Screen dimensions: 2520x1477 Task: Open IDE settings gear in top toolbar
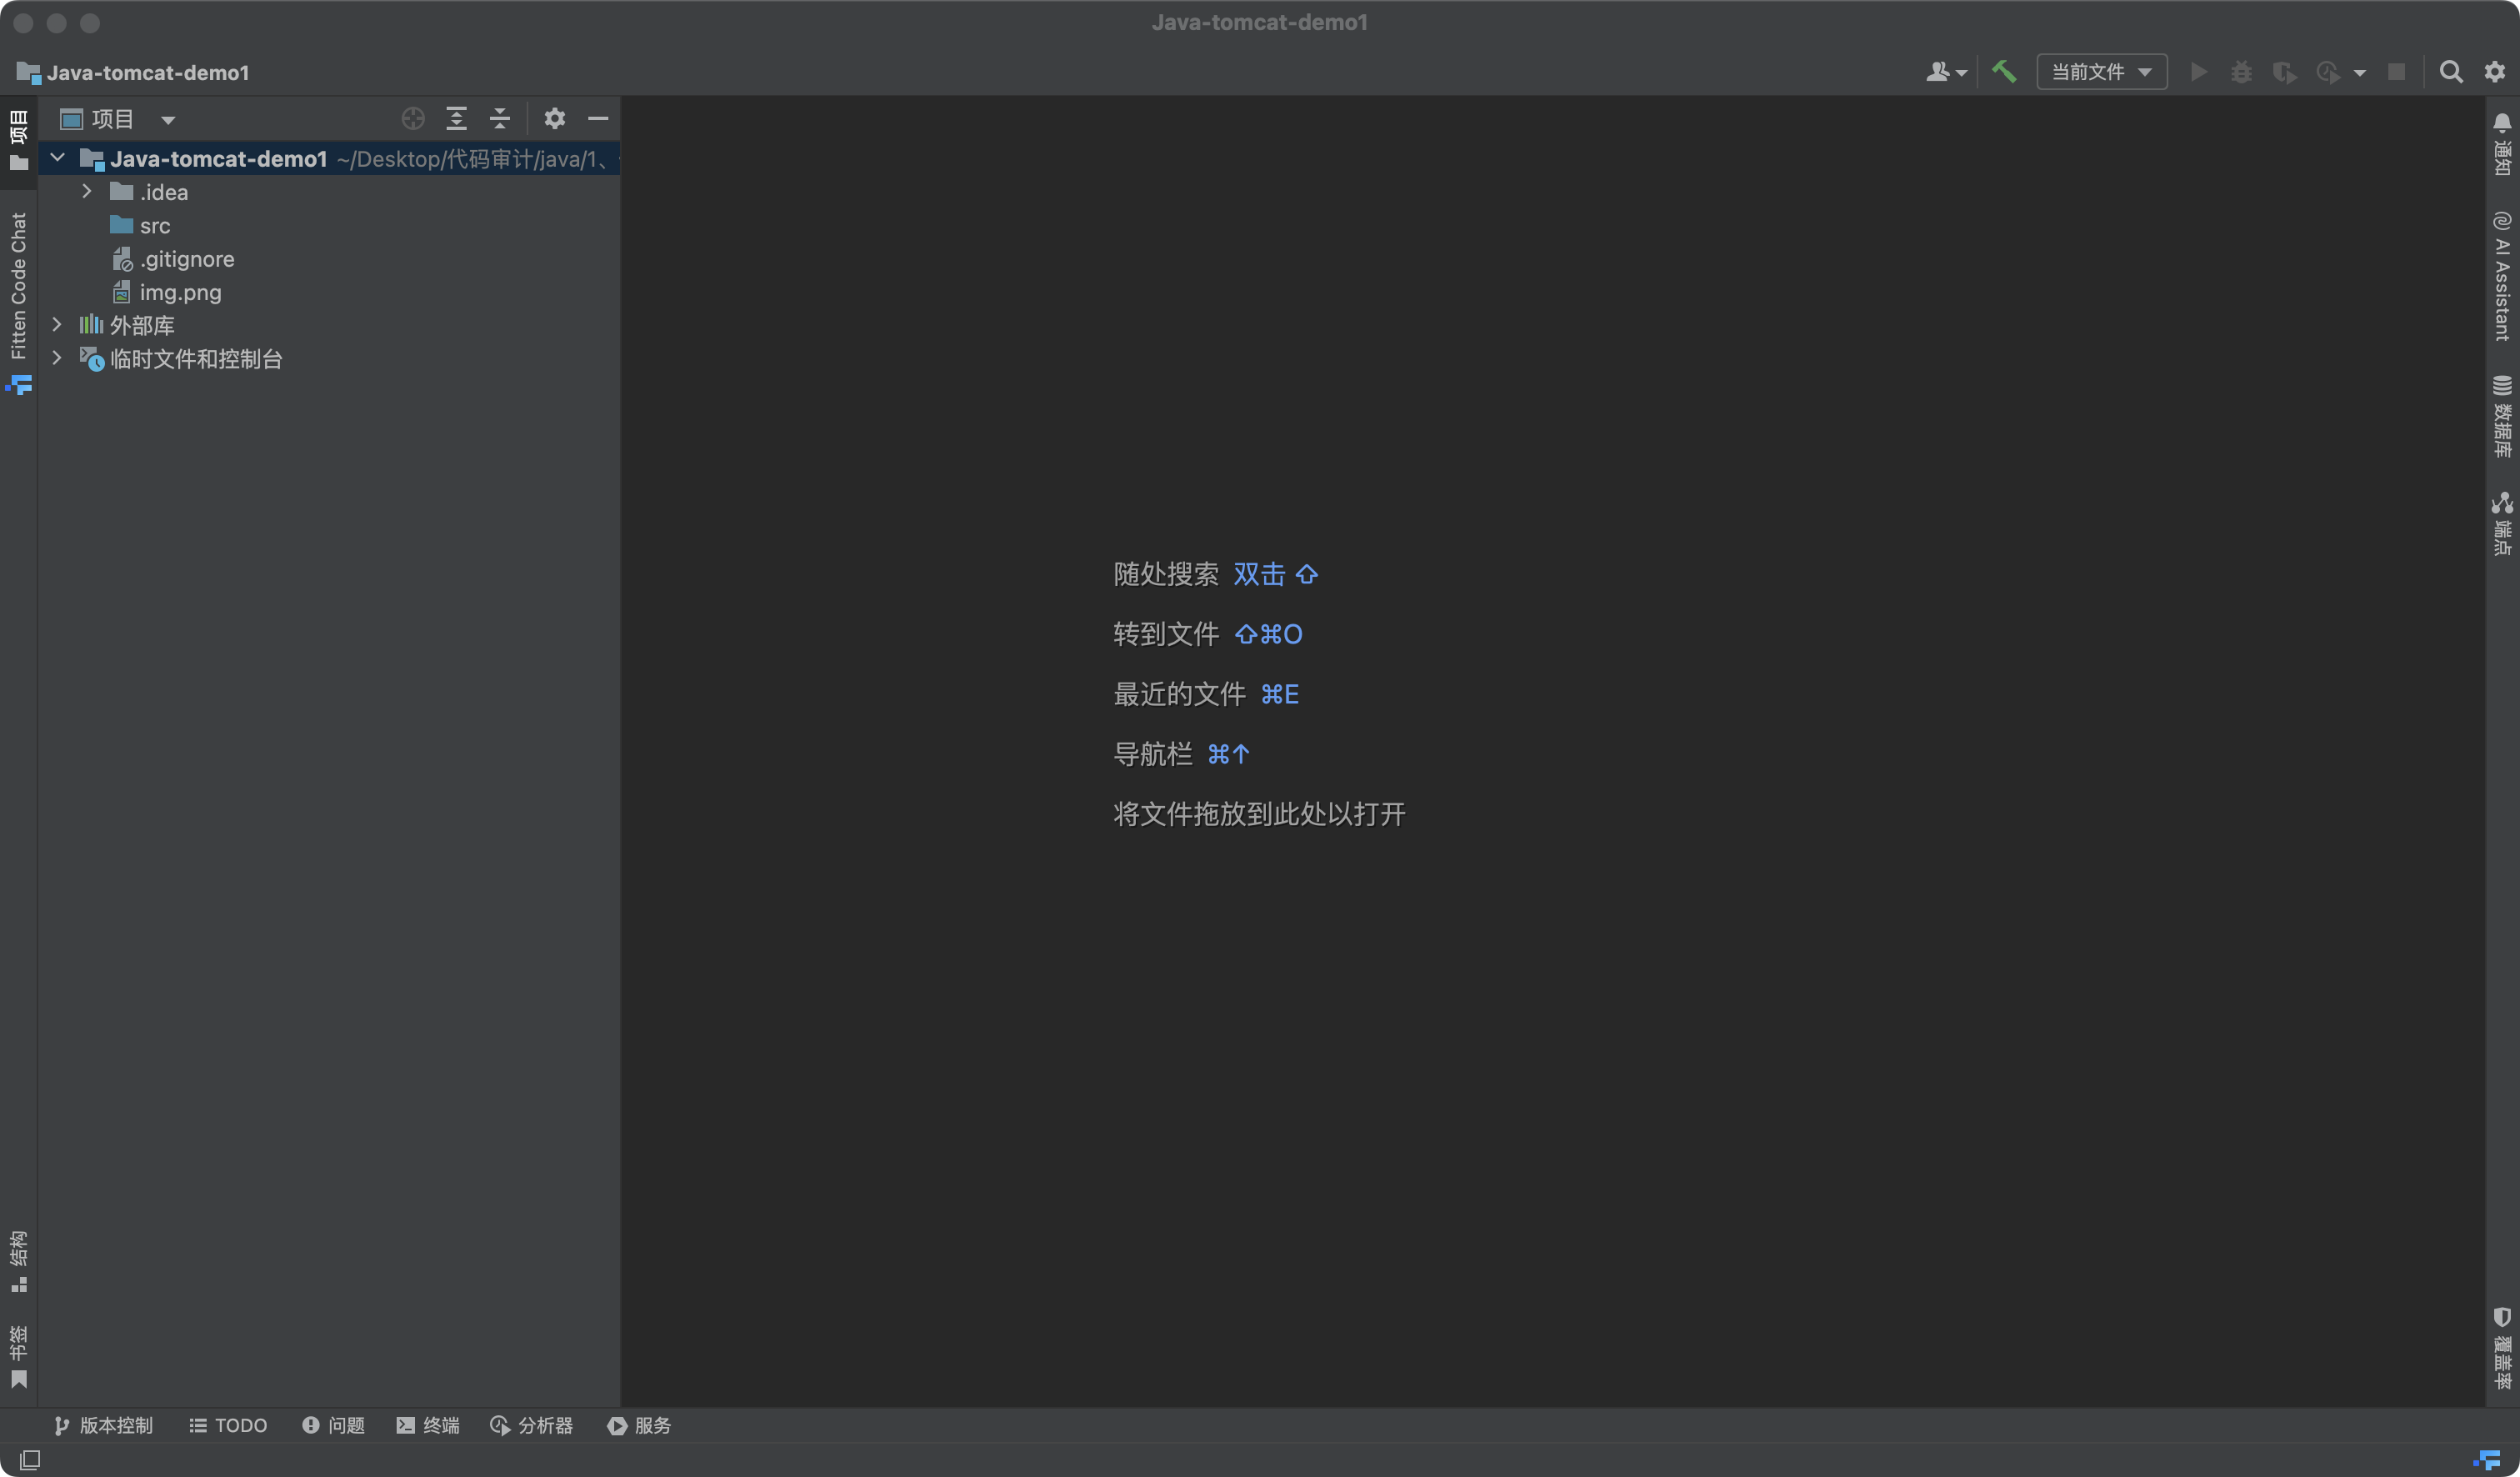pos(2495,72)
